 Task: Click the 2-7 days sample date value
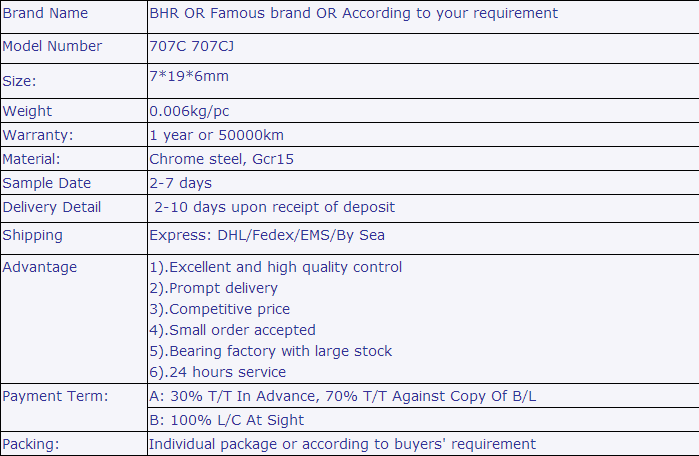180,183
